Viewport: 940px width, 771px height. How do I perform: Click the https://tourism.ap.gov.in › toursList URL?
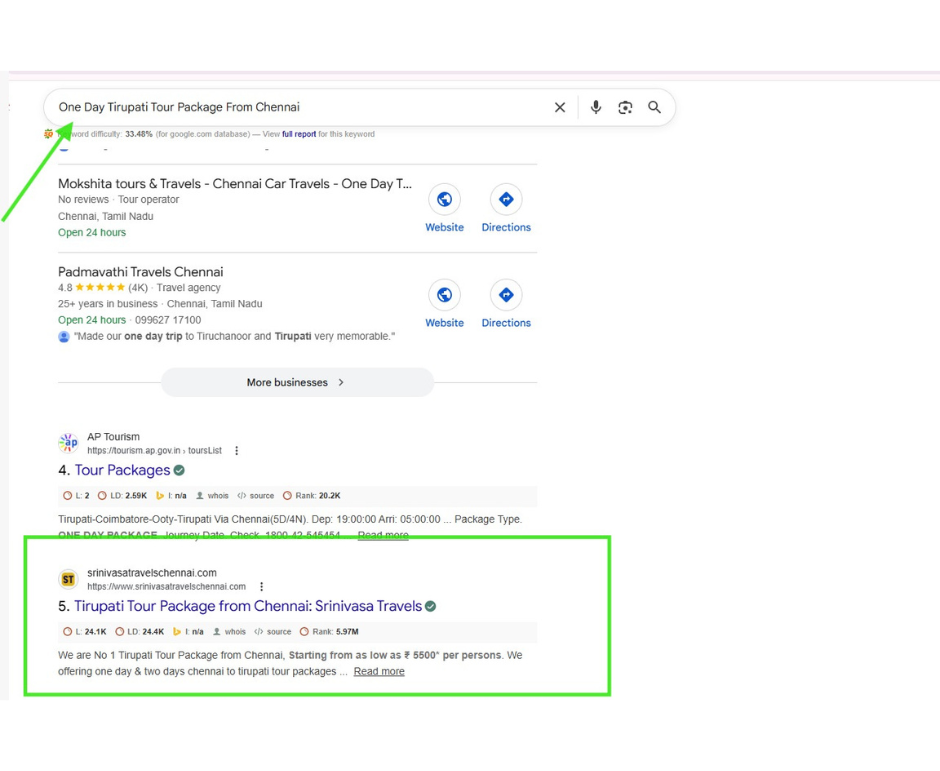155,451
